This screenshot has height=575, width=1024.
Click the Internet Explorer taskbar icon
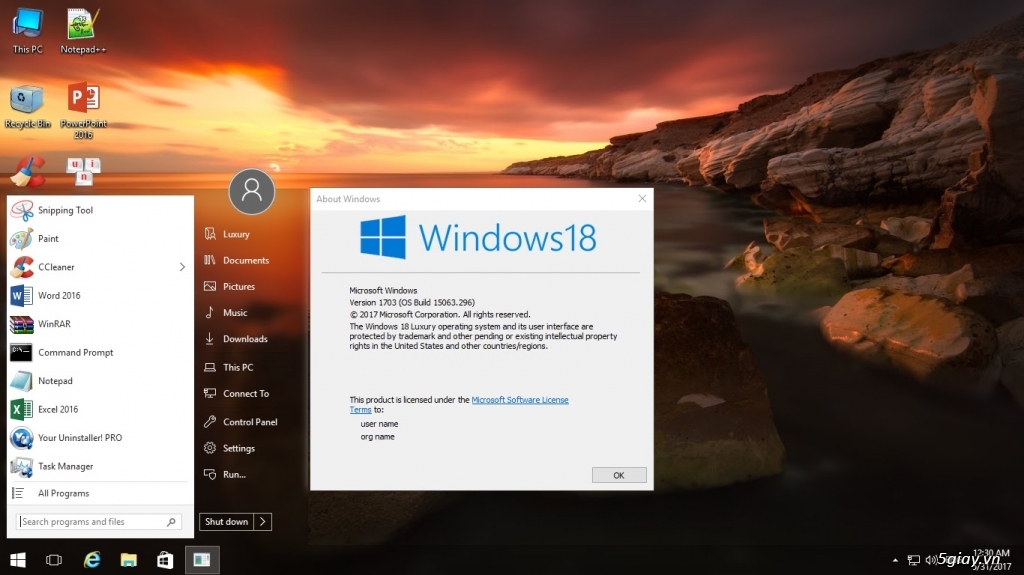coord(92,560)
